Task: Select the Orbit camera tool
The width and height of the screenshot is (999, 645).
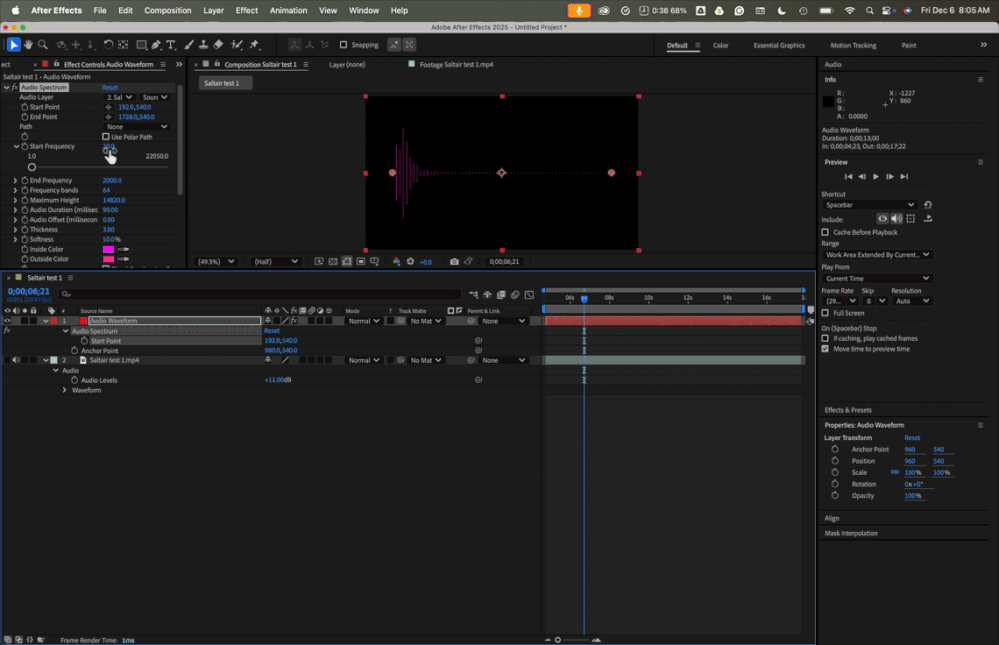Action: (x=62, y=45)
